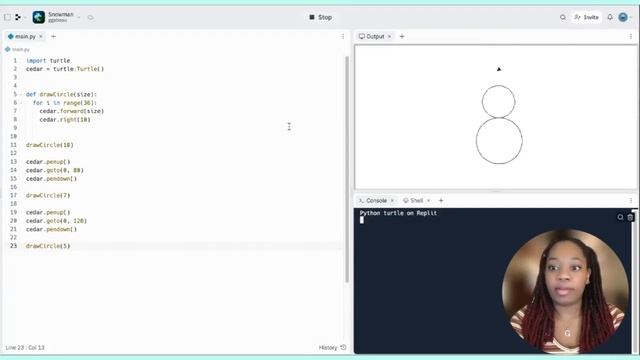Click 'Python turtle on Replit' console text
Image resolution: width=640 pixels, height=360 pixels.
coord(398,213)
